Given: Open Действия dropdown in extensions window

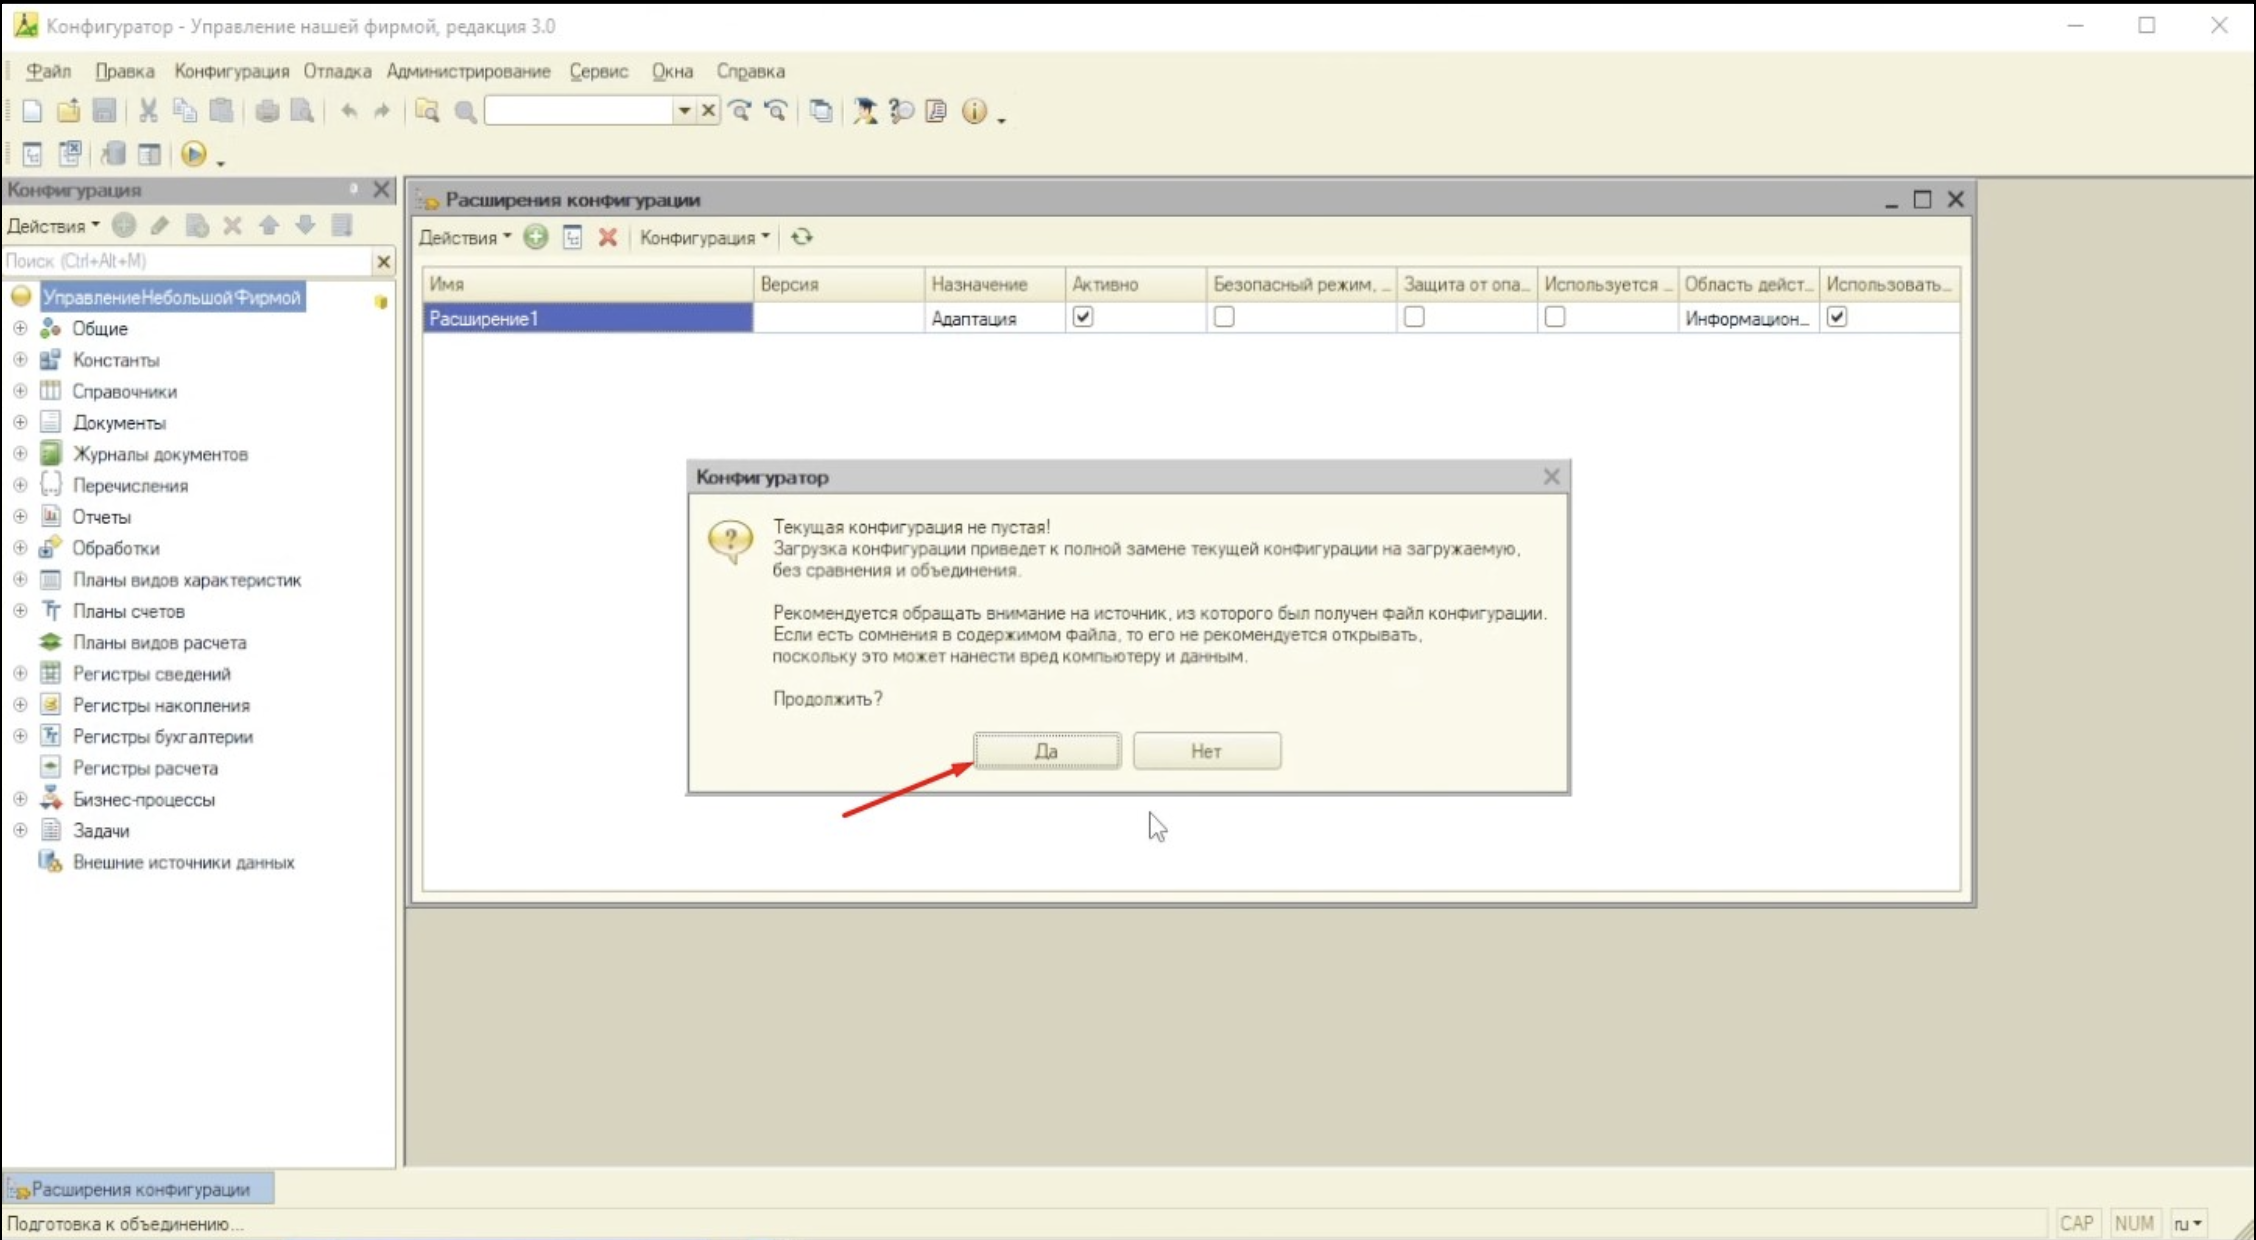Looking at the screenshot, I should point(464,237).
